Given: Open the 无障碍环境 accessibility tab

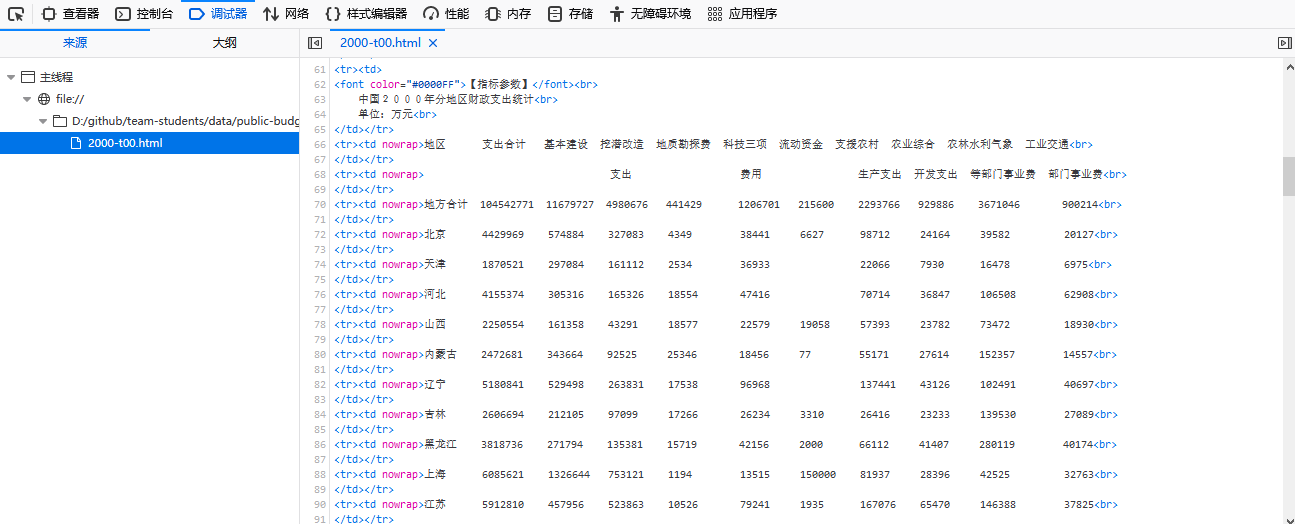Looking at the screenshot, I should point(650,14).
